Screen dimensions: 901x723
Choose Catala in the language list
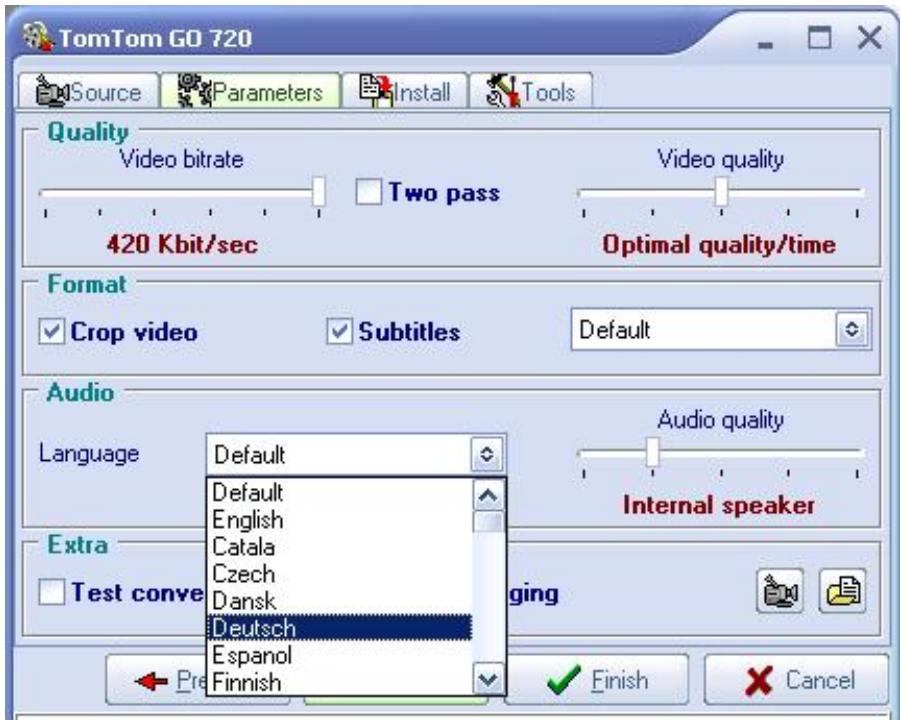[339, 547]
